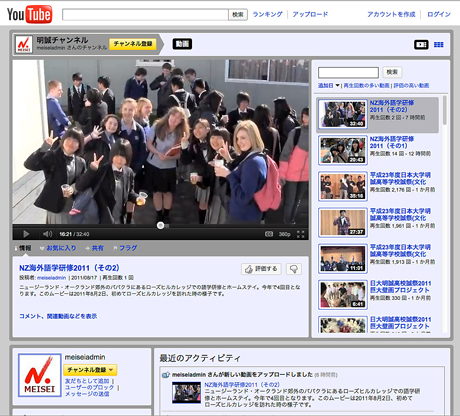Image resolution: width=460 pixels, height=416 pixels.
Task: Click the upload activity icon beside meiseiadmin
Action: (166, 375)
